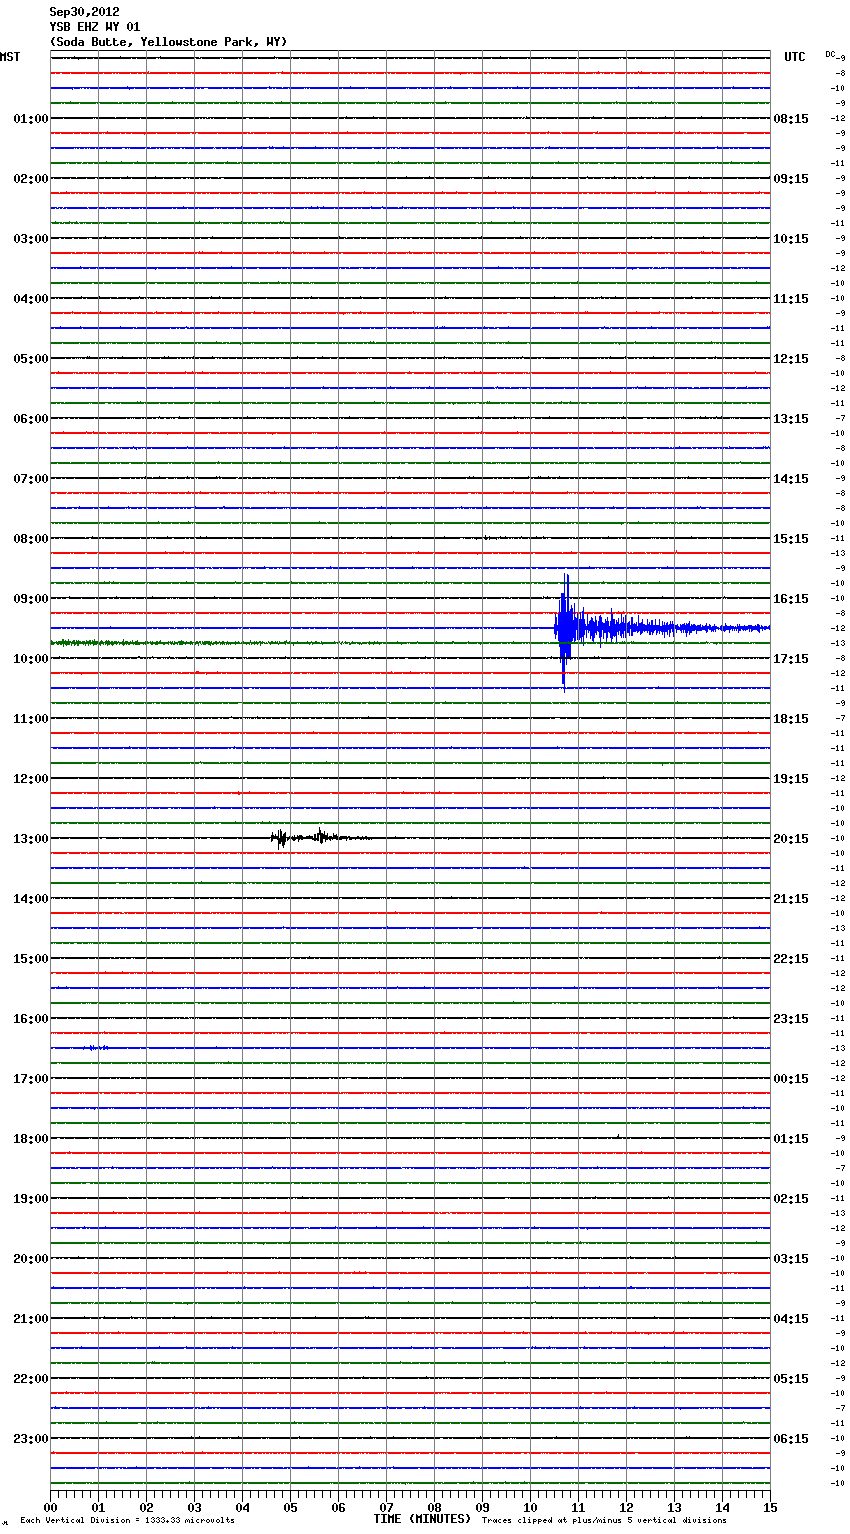The image size is (850, 1534).
Task: Click the 20:00 MST time label
Action: (x=30, y=1259)
